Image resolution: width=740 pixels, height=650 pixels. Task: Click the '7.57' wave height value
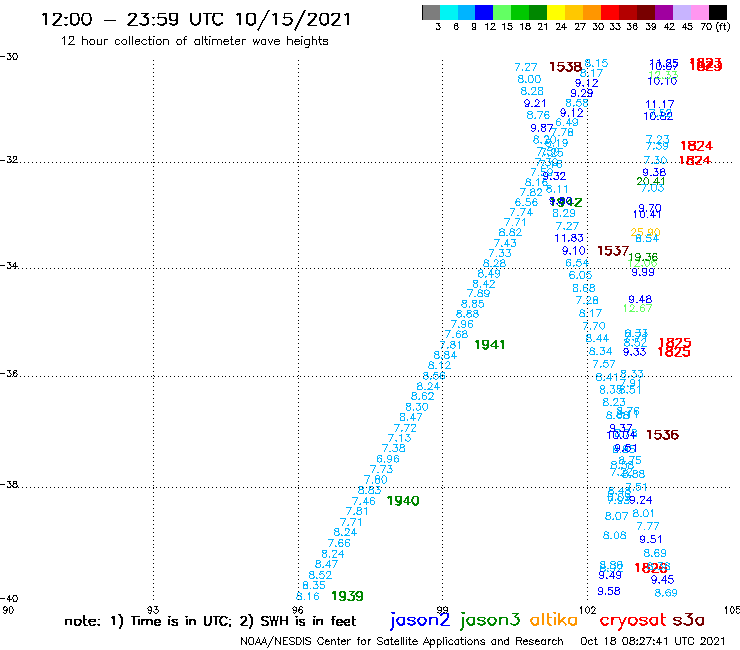[x=604, y=364]
